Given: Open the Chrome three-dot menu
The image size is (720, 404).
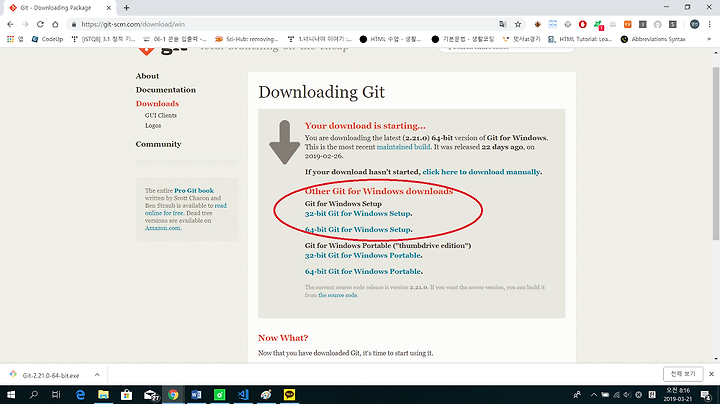Looking at the screenshot, I should pos(709,24).
